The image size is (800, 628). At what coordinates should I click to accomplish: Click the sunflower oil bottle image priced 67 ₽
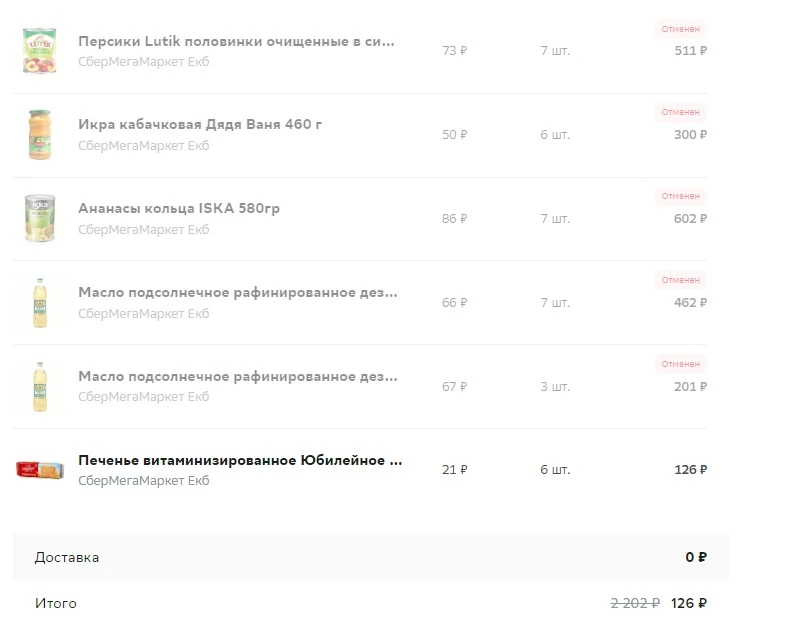tap(40, 387)
